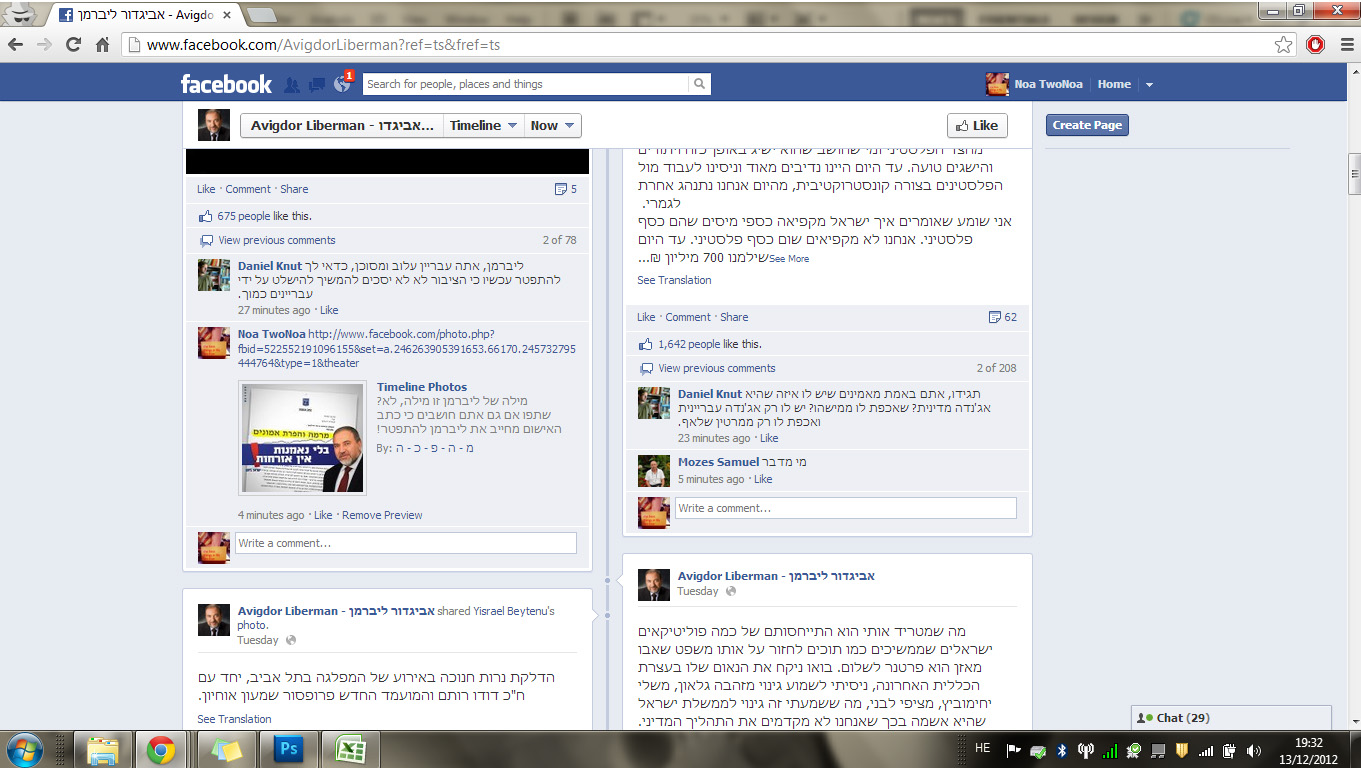Click the Chrome home icon
Viewport: 1361px width, 768px height.
coord(102,45)
